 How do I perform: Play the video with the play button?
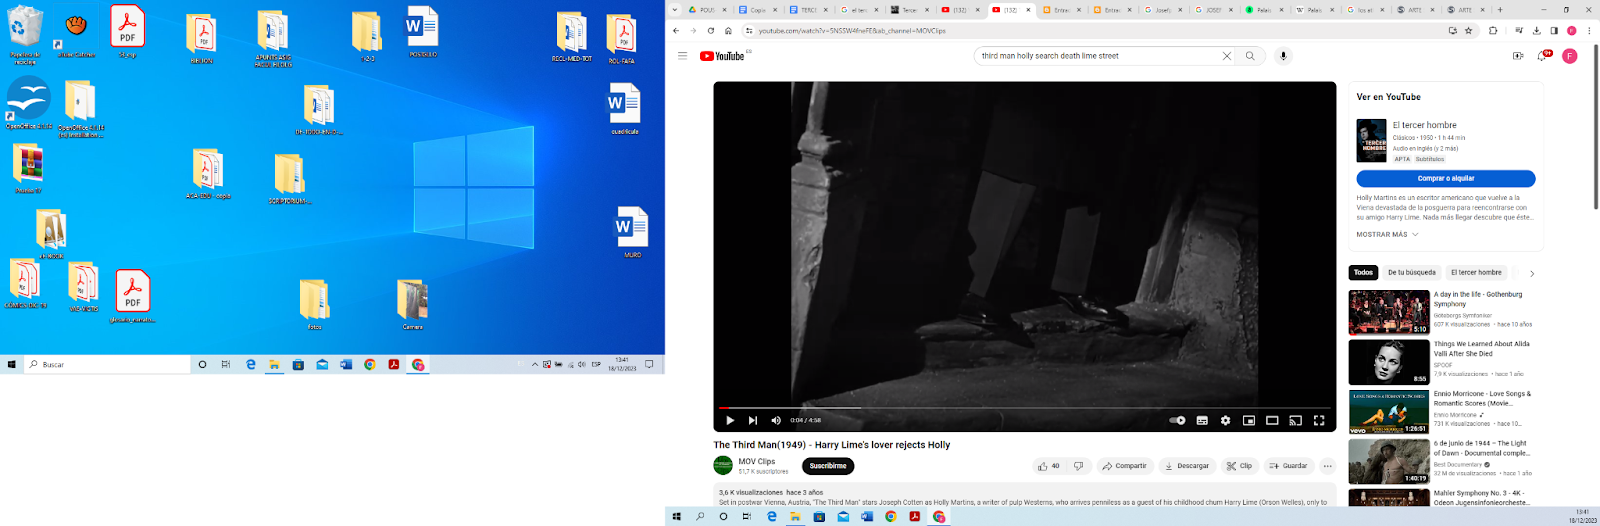(x=730, y=420)
